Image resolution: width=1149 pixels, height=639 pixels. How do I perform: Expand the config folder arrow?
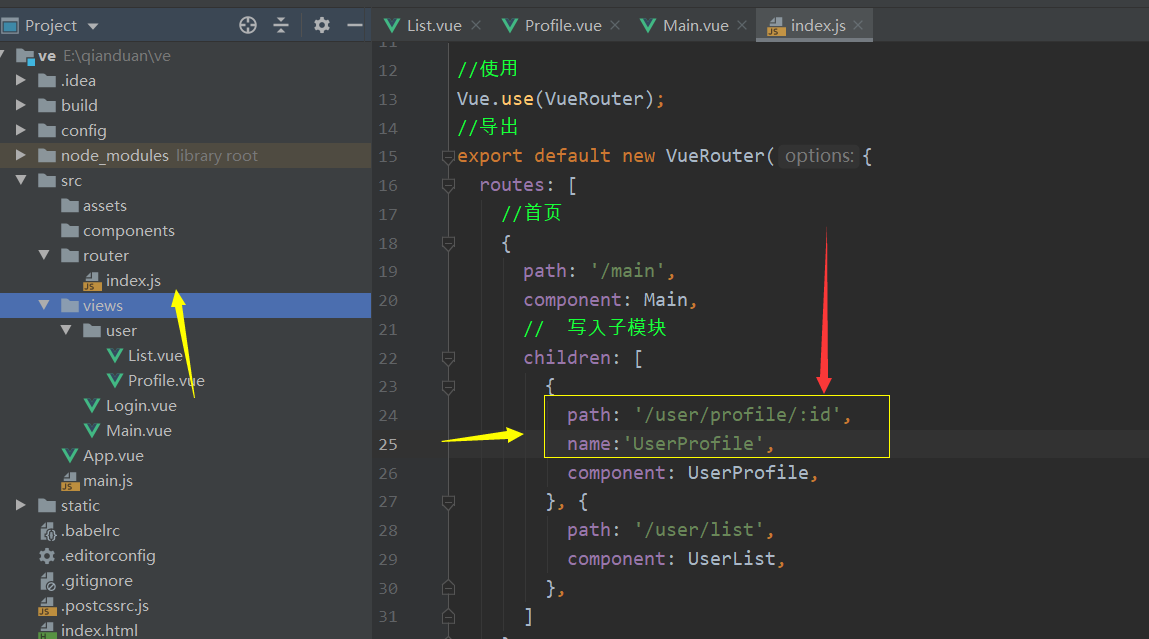[21, 130]
